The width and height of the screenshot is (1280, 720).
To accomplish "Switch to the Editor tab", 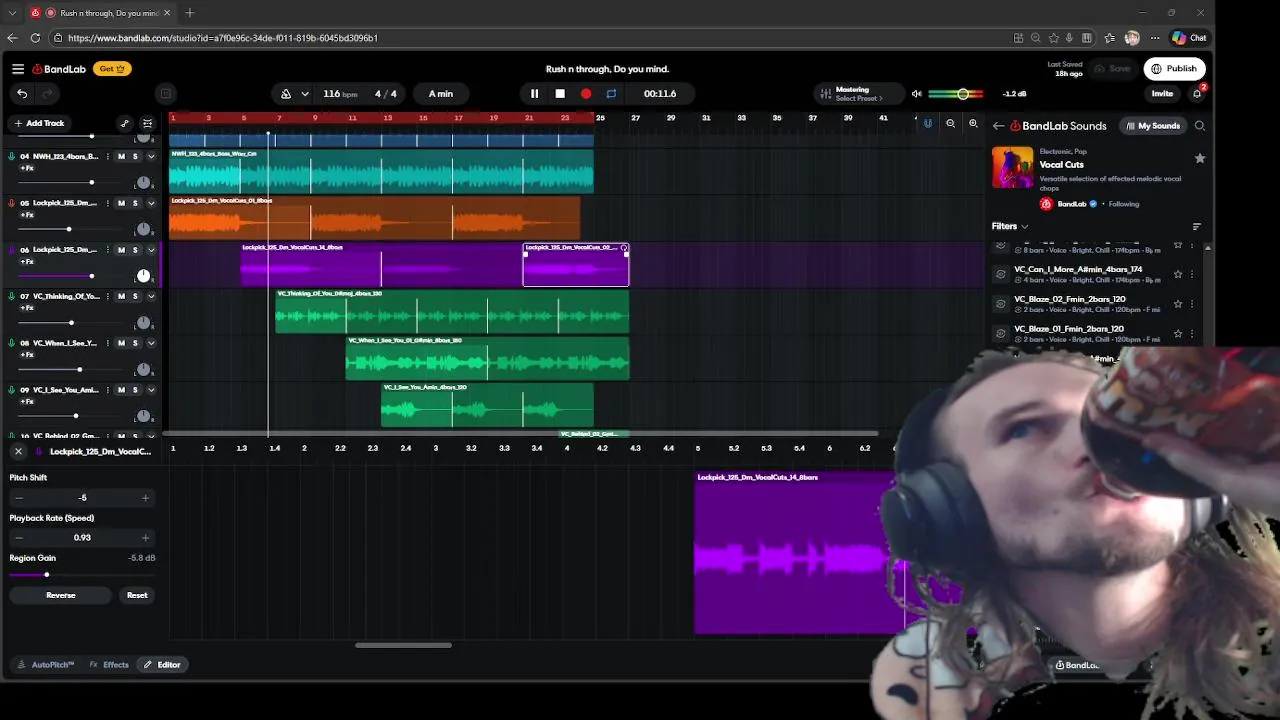I will (162, 665).
